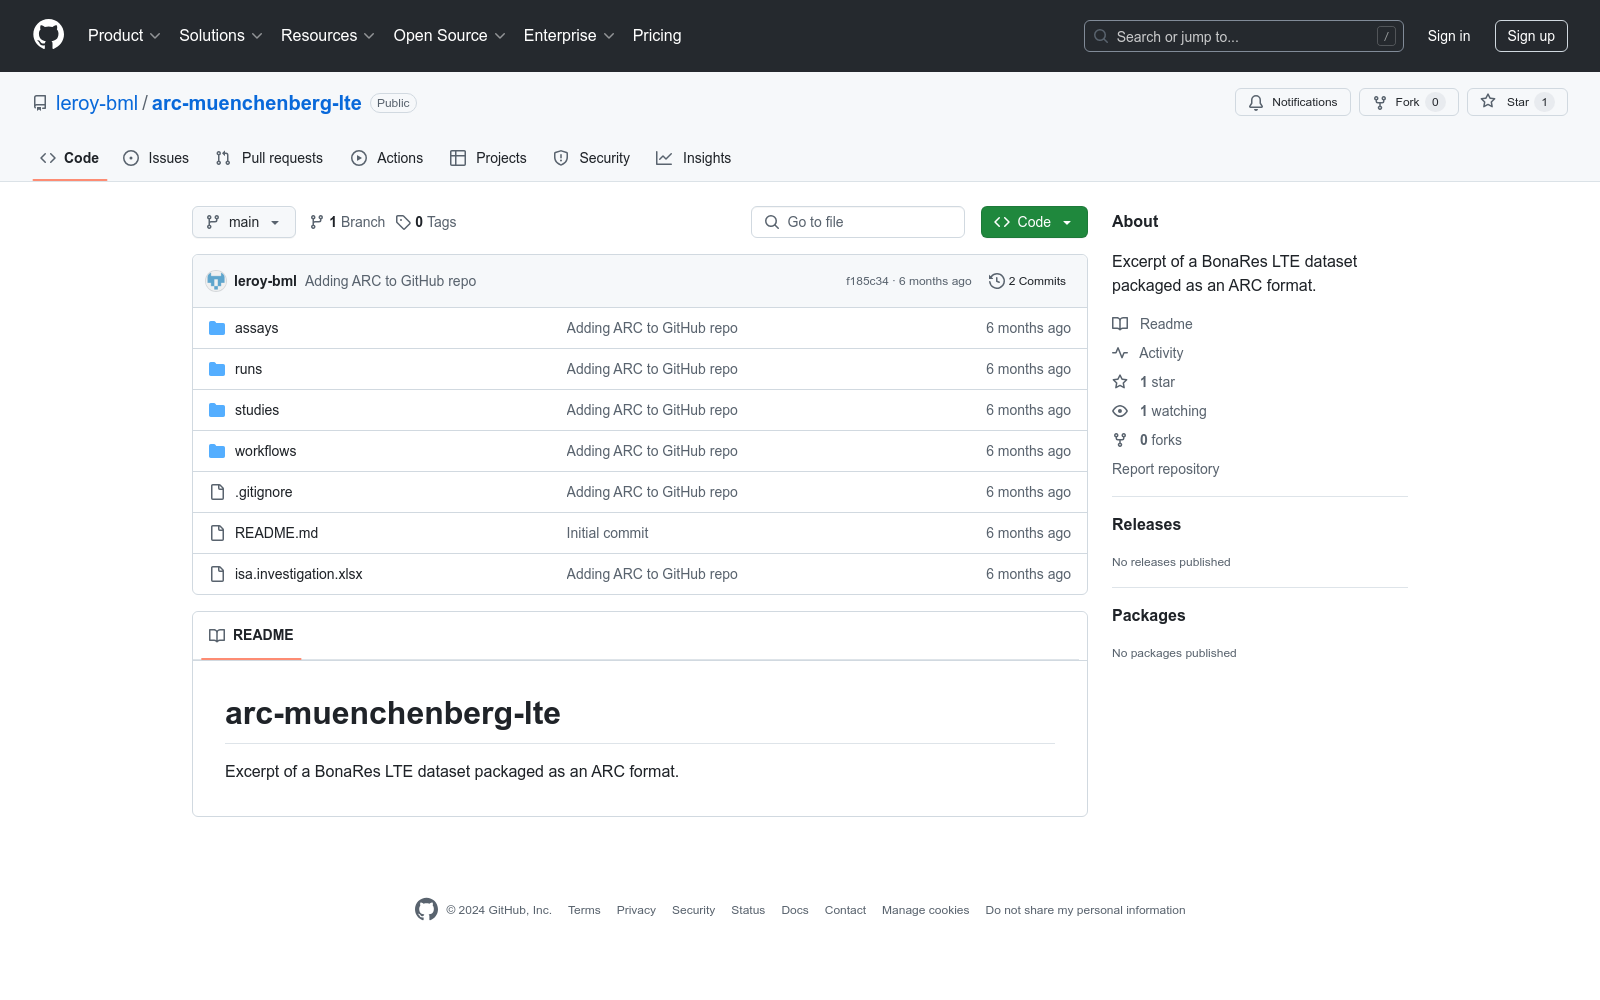1600x1000 pixels.
Task: Open the Solutions dropdown menu
Action: (x=221, y=35)
